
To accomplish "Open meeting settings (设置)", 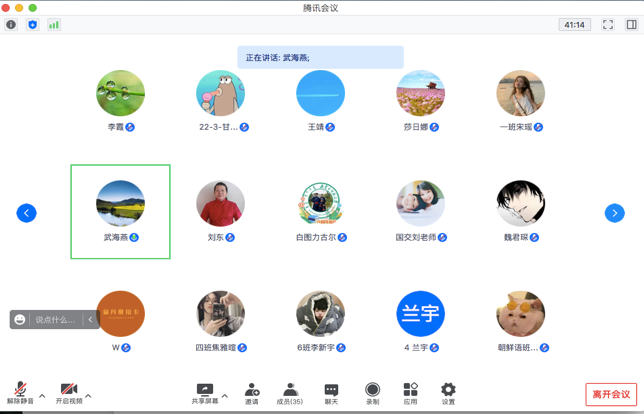I will pyautogui.click(x=448, y=392).
